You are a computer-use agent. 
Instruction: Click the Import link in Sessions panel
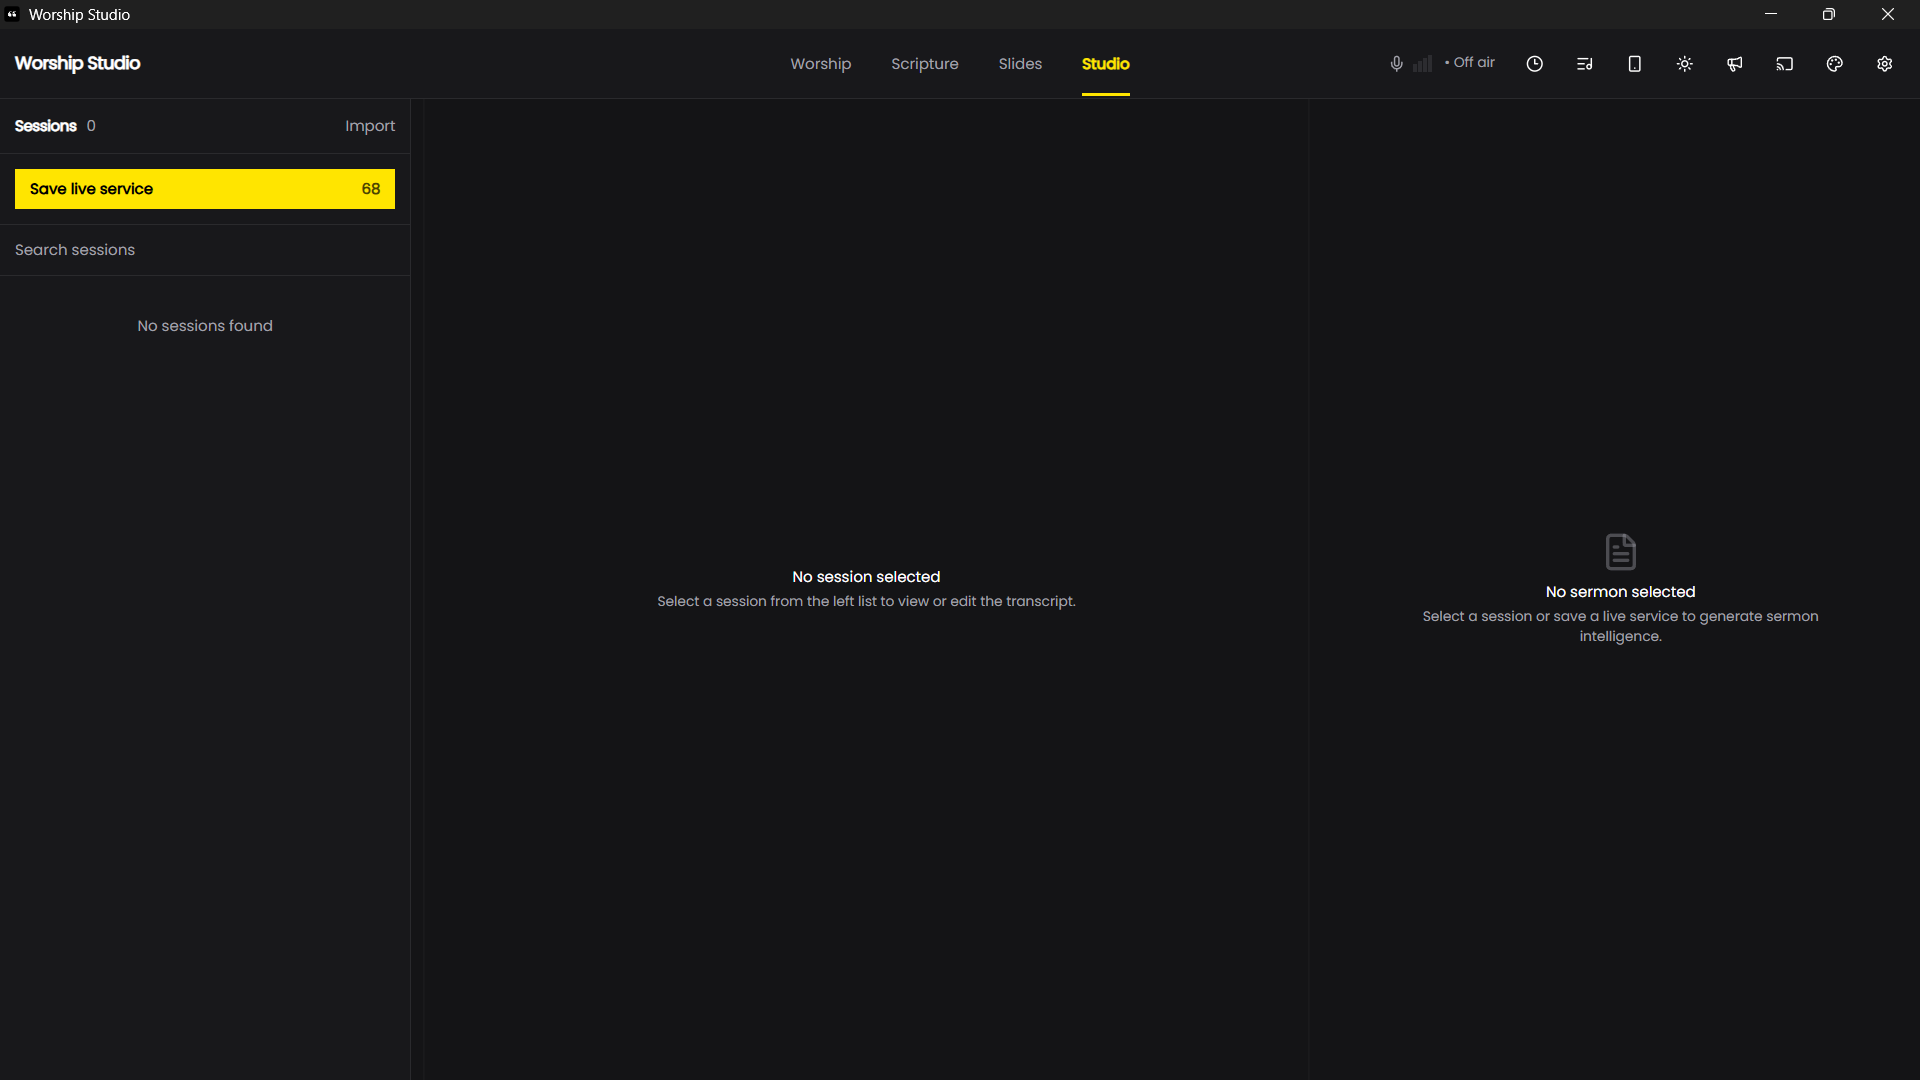(x=370, y=126)
